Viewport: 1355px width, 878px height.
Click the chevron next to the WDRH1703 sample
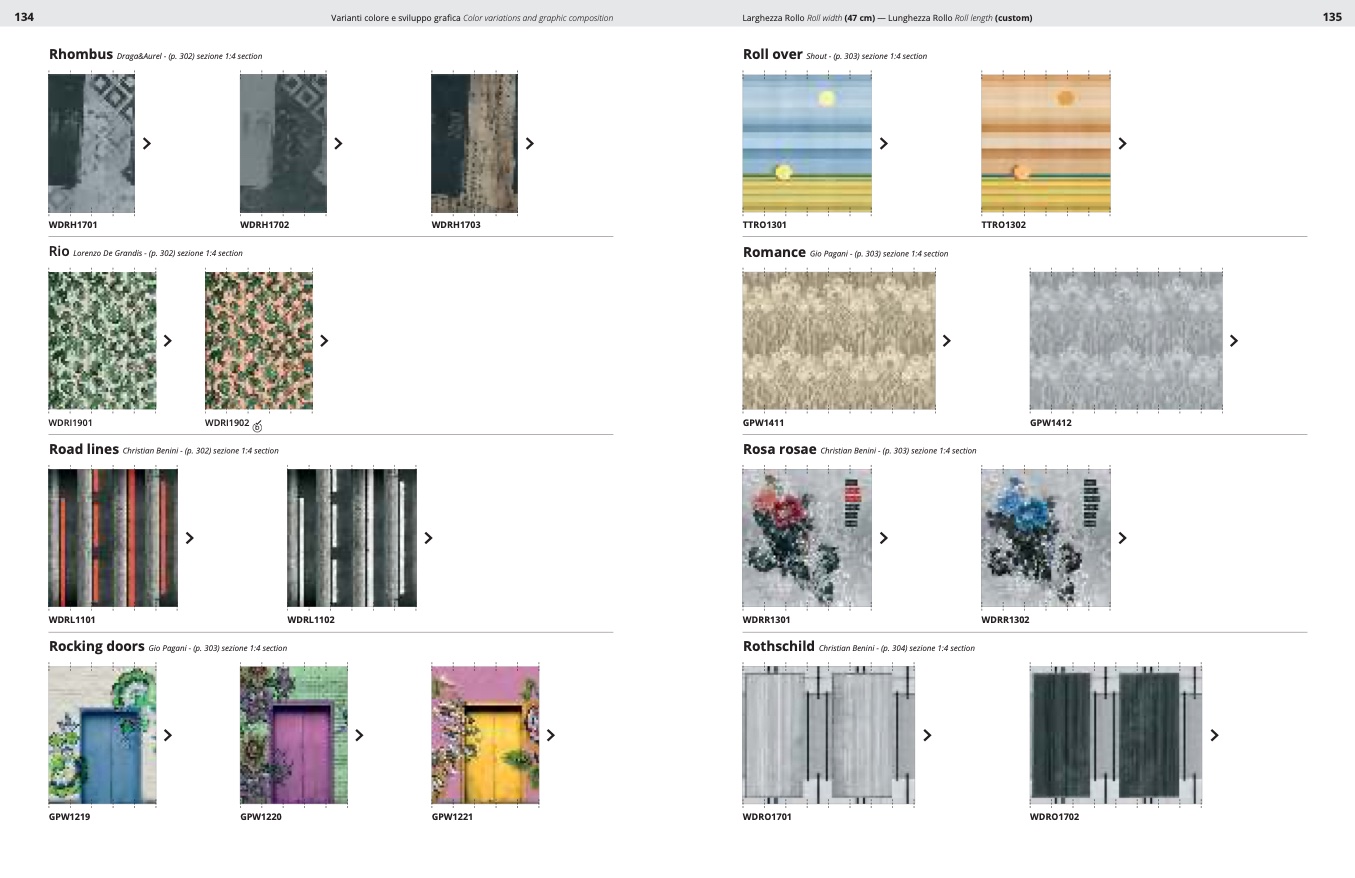pyautogui.click(x=530, y=143)
